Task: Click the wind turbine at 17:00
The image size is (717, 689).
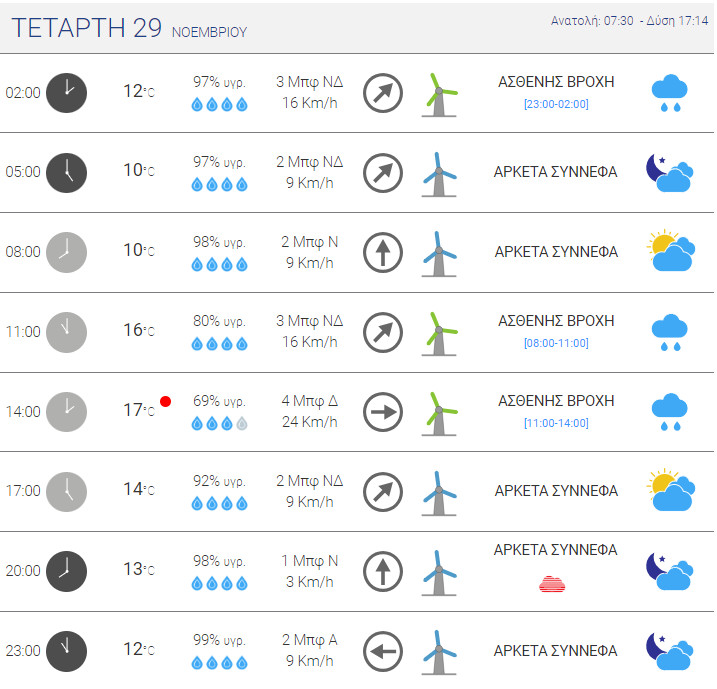Action: click(438, 491)
